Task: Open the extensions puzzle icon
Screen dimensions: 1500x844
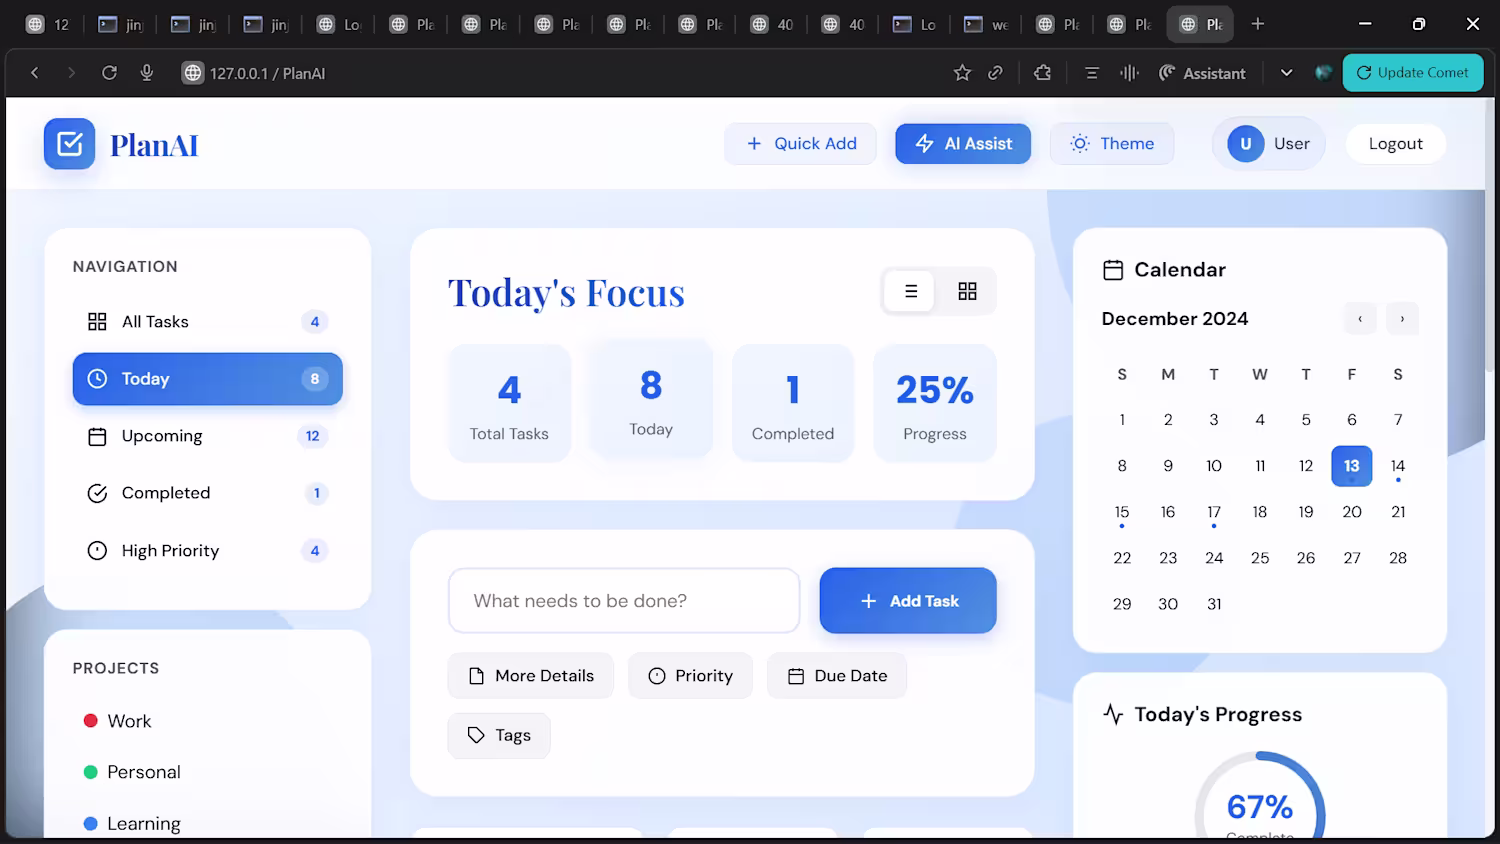Action: [1042, 73]
